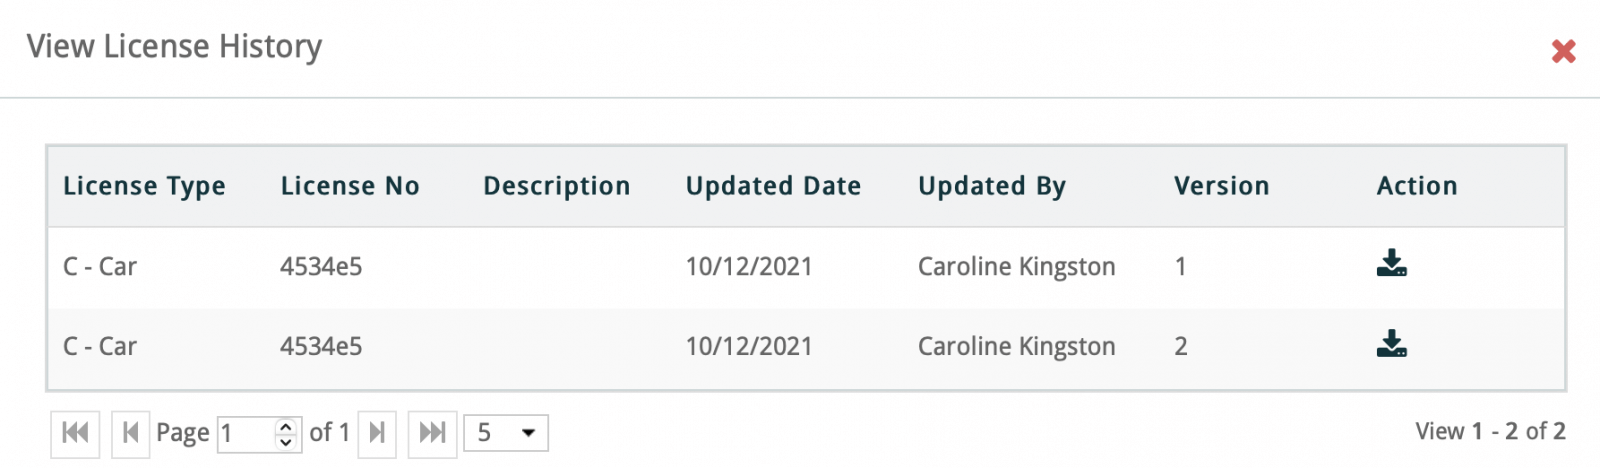The image size is (1600, 468).
Task: Open the rows-per-page dropdown showing 5
Action: click(506, 433)
